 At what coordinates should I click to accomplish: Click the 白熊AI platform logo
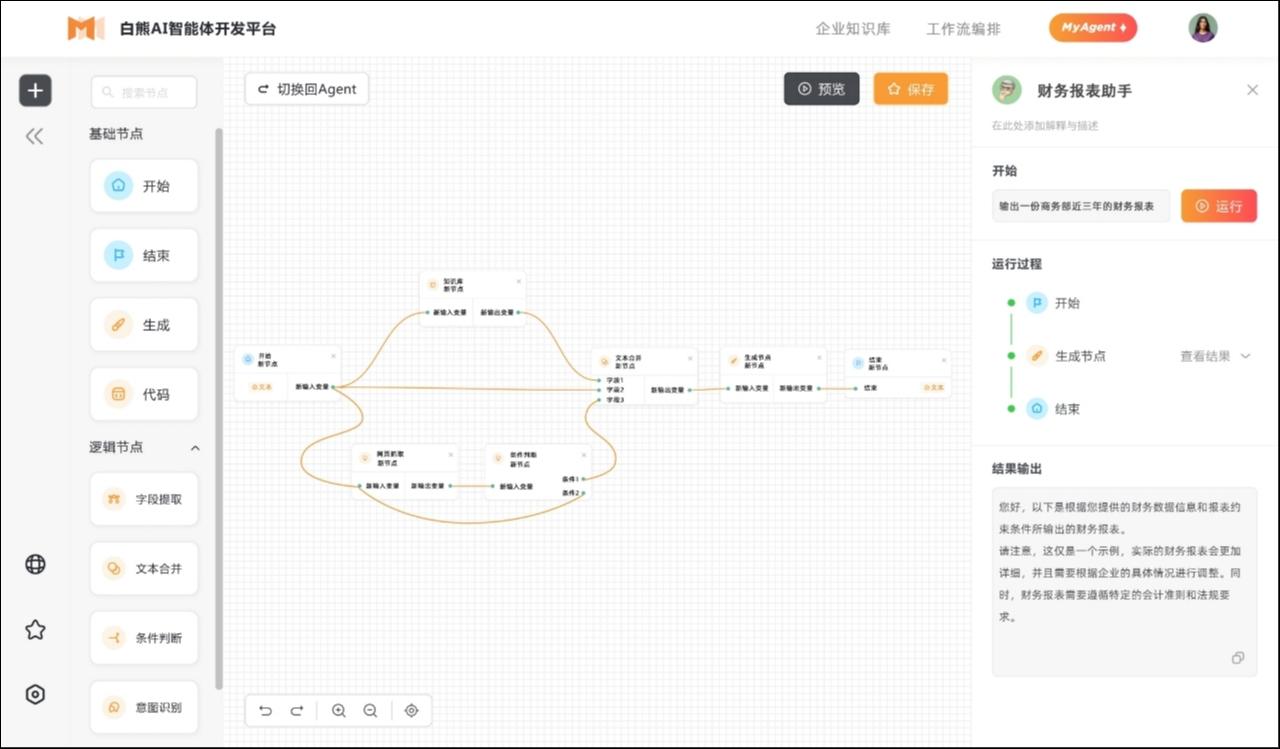tap(86, 28)
